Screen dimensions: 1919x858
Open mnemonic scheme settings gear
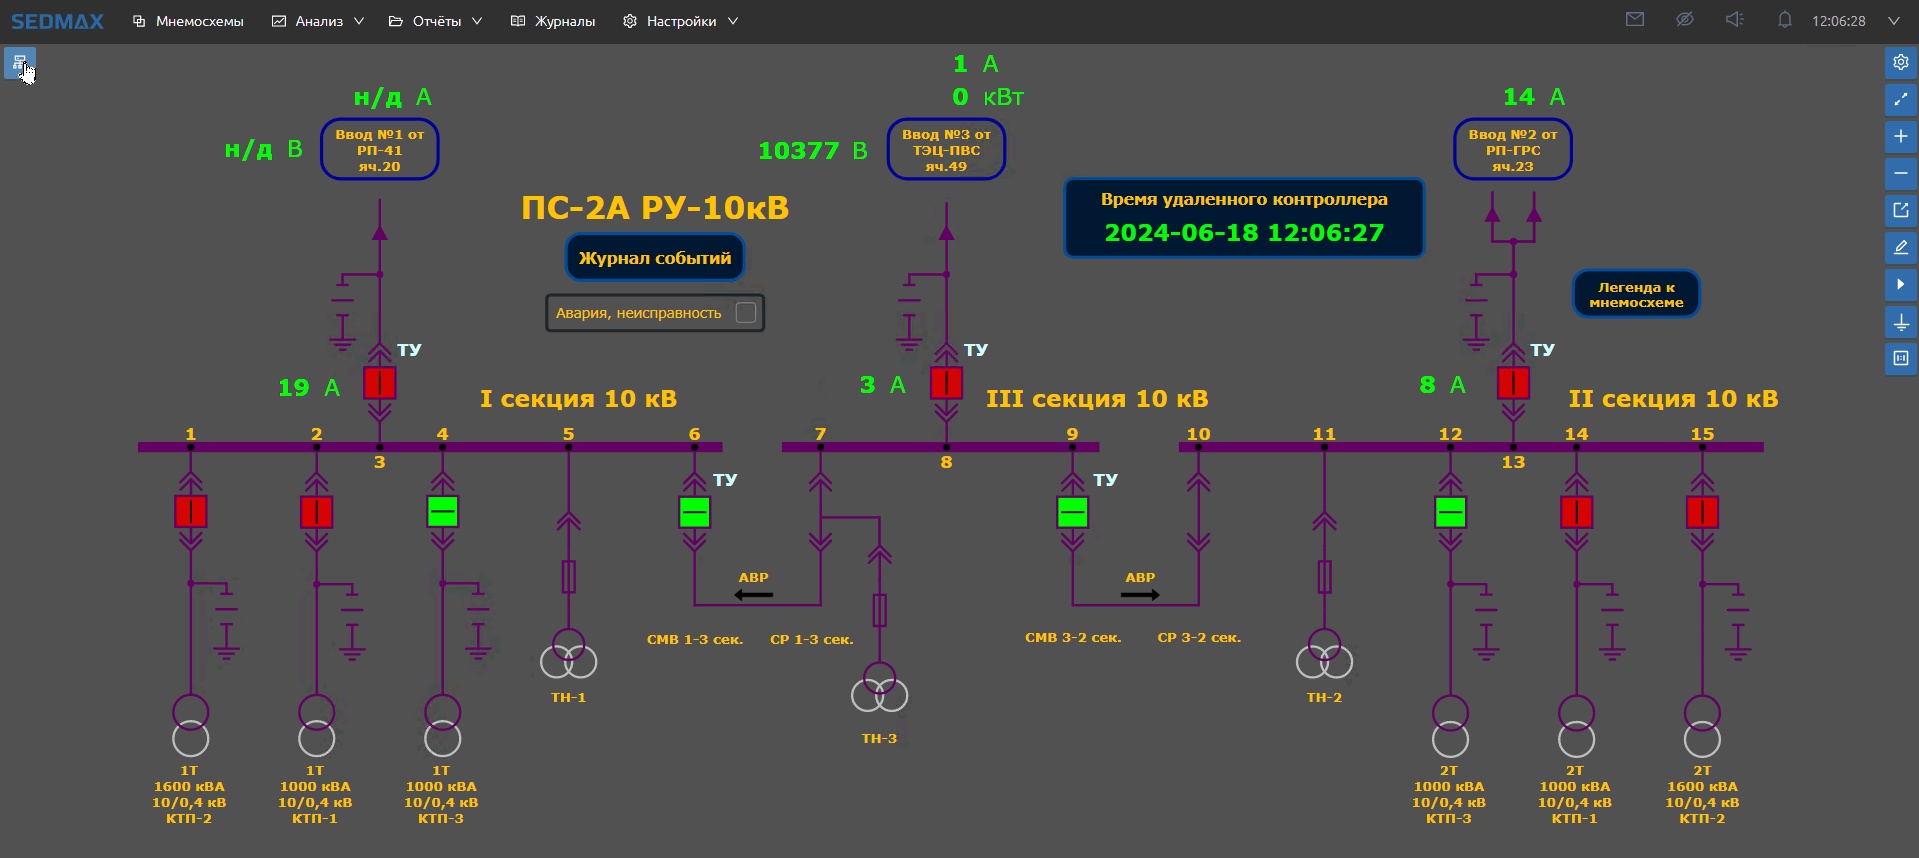[1900, 62]
